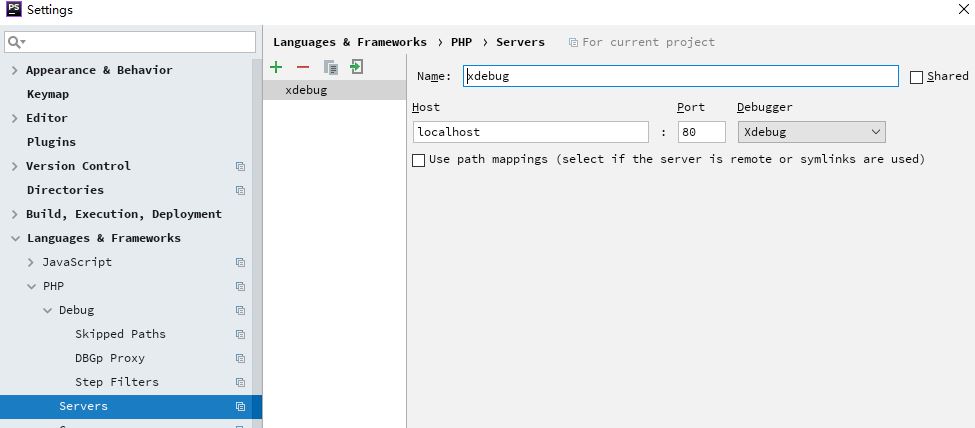Image resolution: width=975 pixels, height=428 pixels.
Task: Expand the JavaScript tree node
Action: (x=31, y=262)
